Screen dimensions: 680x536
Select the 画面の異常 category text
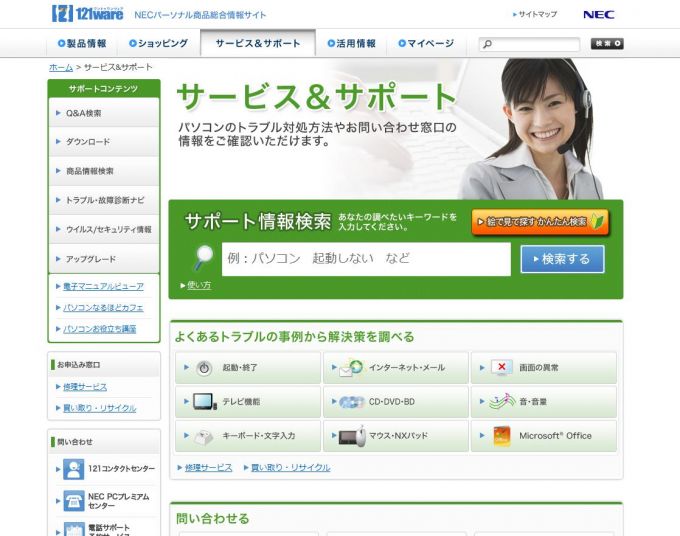539,368
